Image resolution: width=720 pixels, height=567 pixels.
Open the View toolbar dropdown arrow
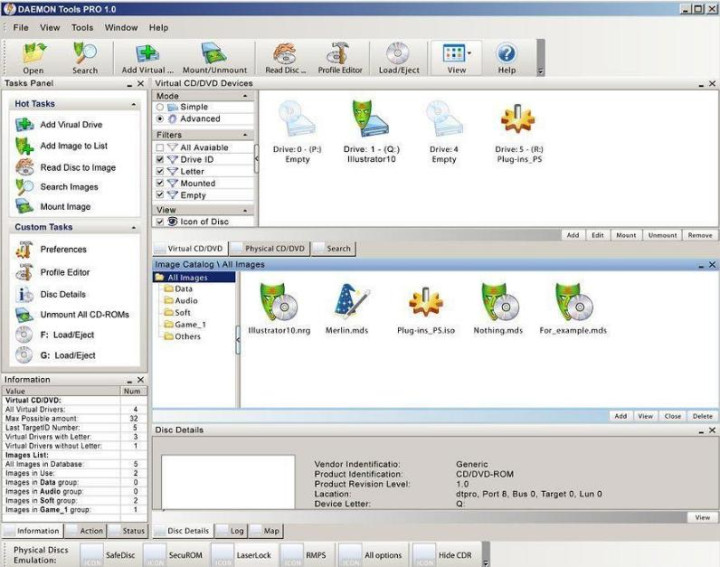click(469, 53)
